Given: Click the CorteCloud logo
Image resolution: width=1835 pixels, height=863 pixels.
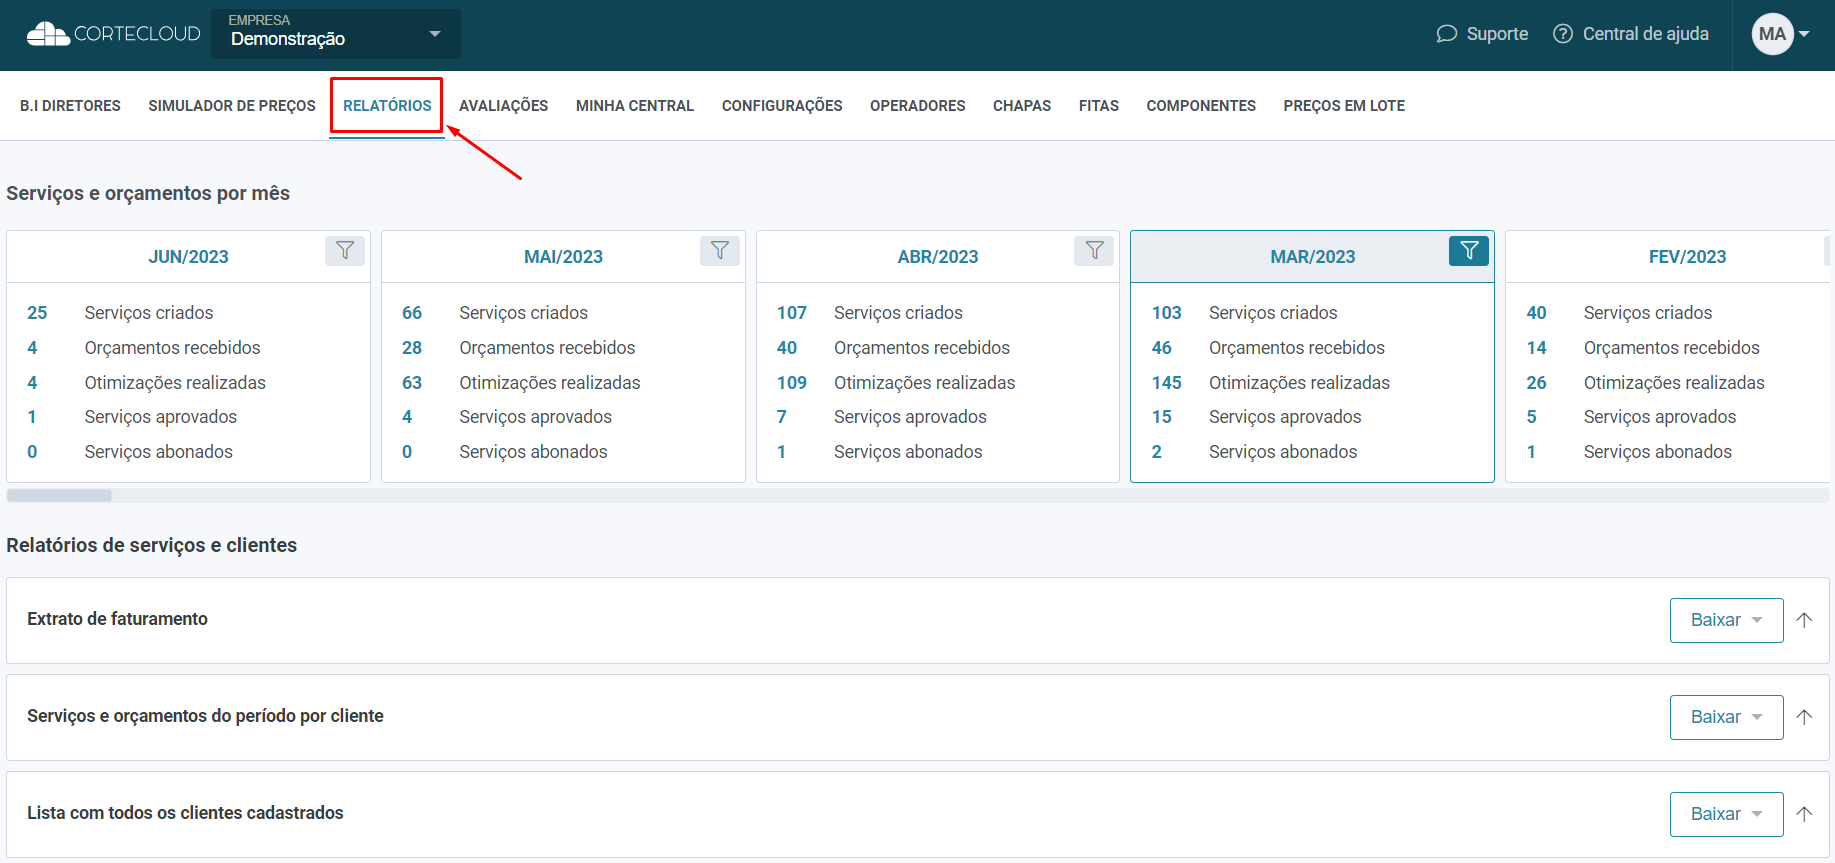Looking at the screenshot, I should 112,34.
